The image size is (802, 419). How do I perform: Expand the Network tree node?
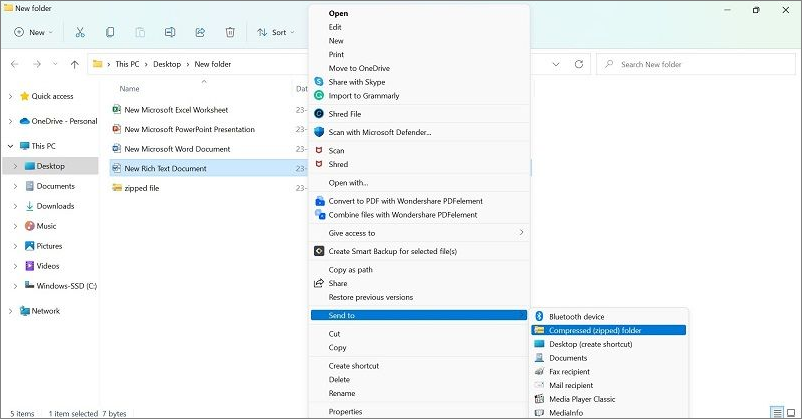pyautogui.click(x=10, y=311)
